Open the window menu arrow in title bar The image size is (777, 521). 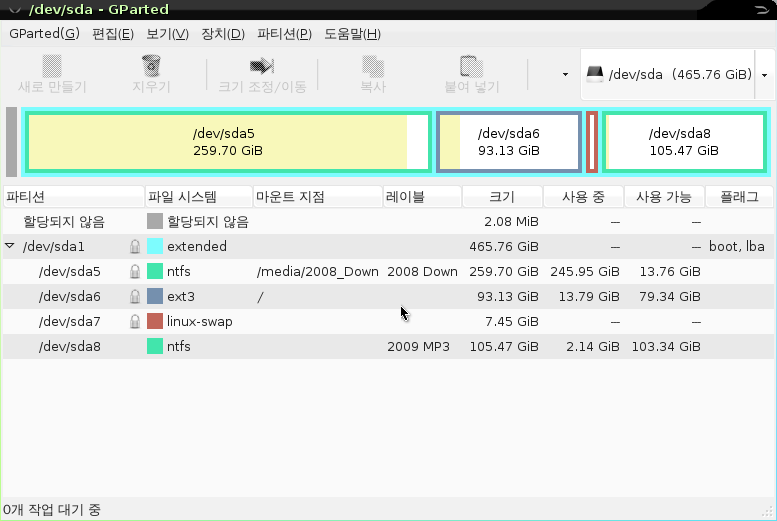point(14,9)
